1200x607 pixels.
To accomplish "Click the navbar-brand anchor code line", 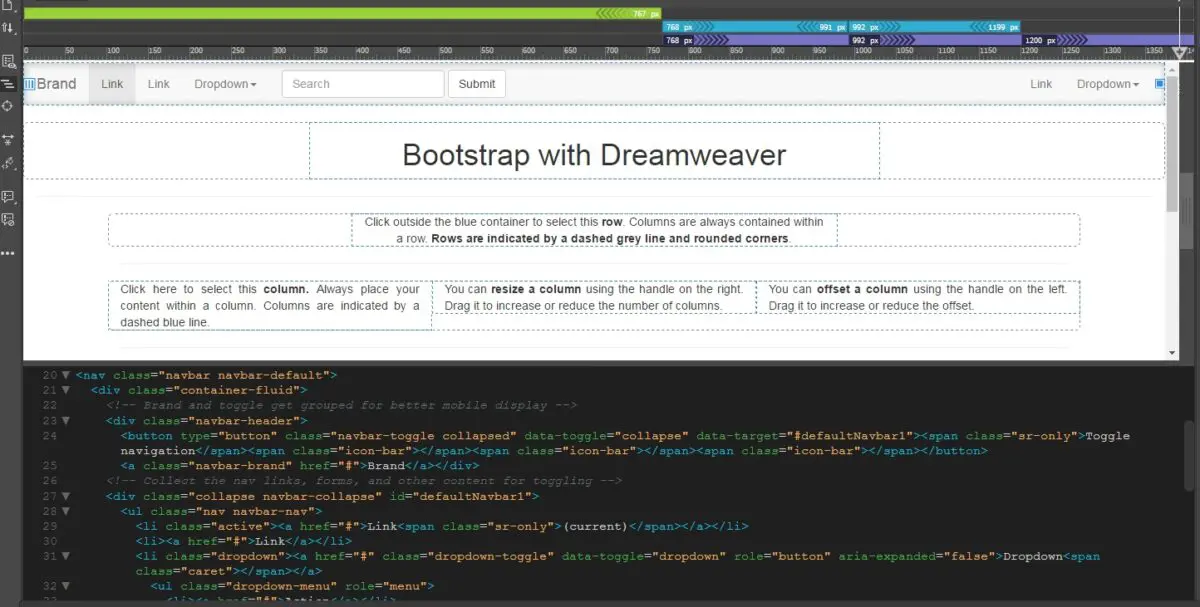I will 300,466.
